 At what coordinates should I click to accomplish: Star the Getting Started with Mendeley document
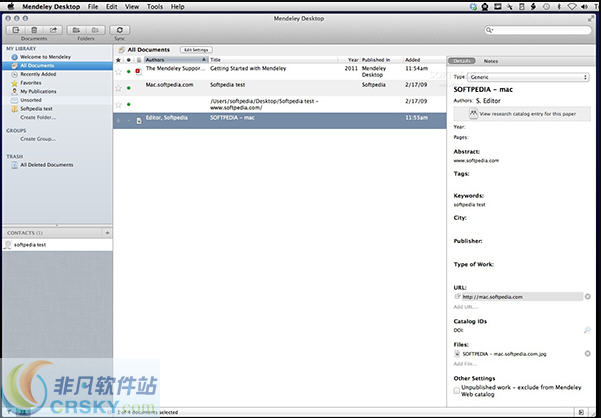118,72
